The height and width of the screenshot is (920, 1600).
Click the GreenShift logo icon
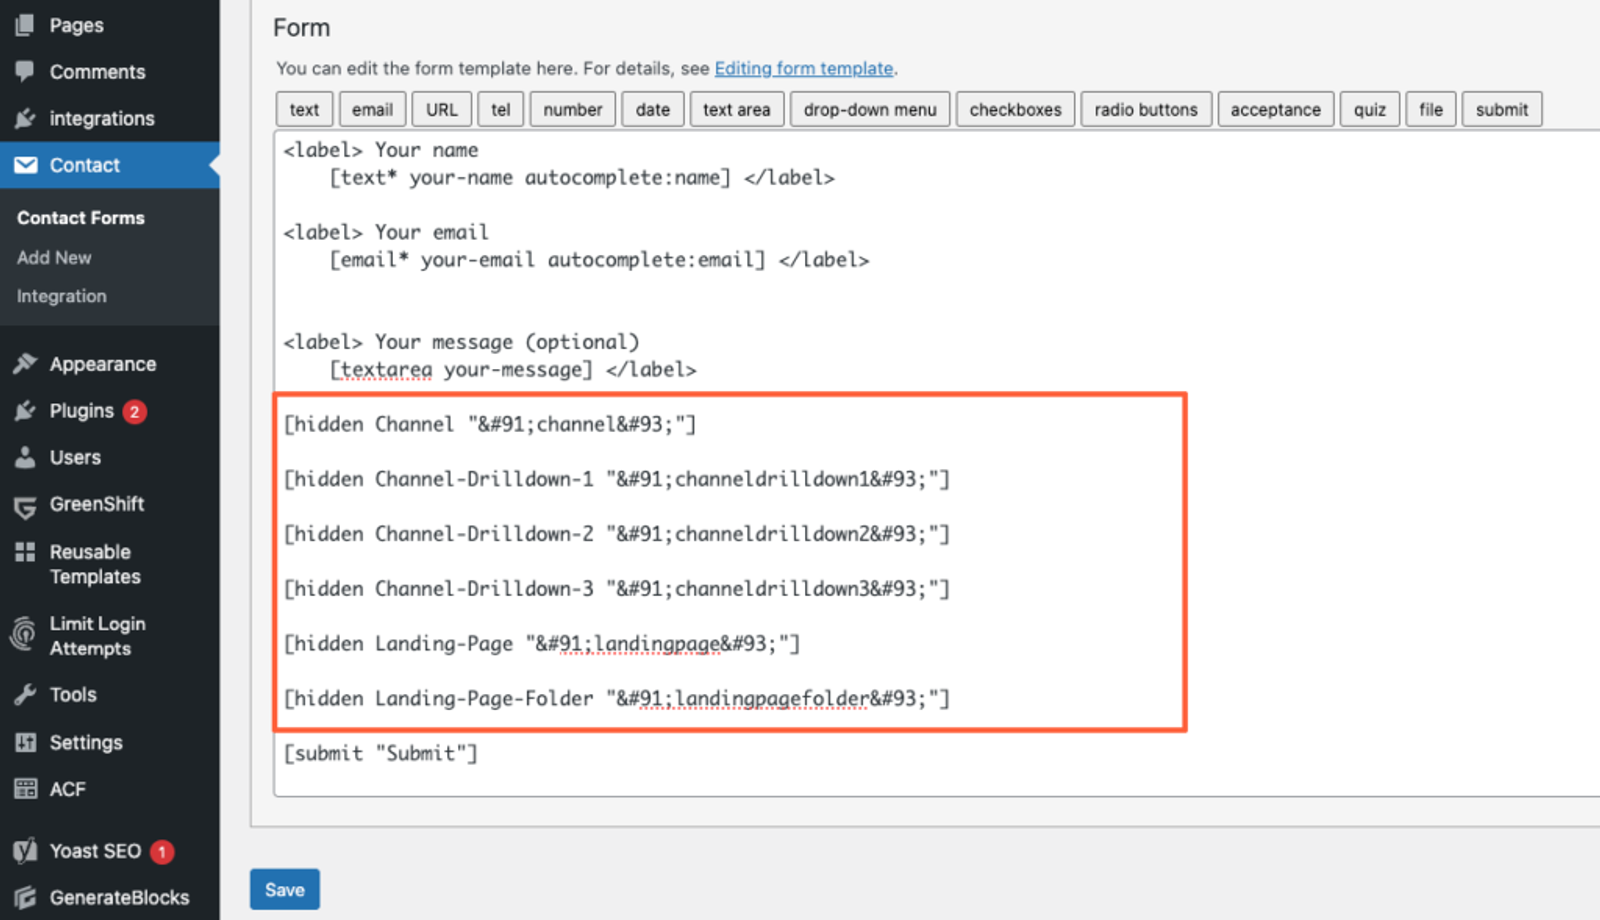25,506
